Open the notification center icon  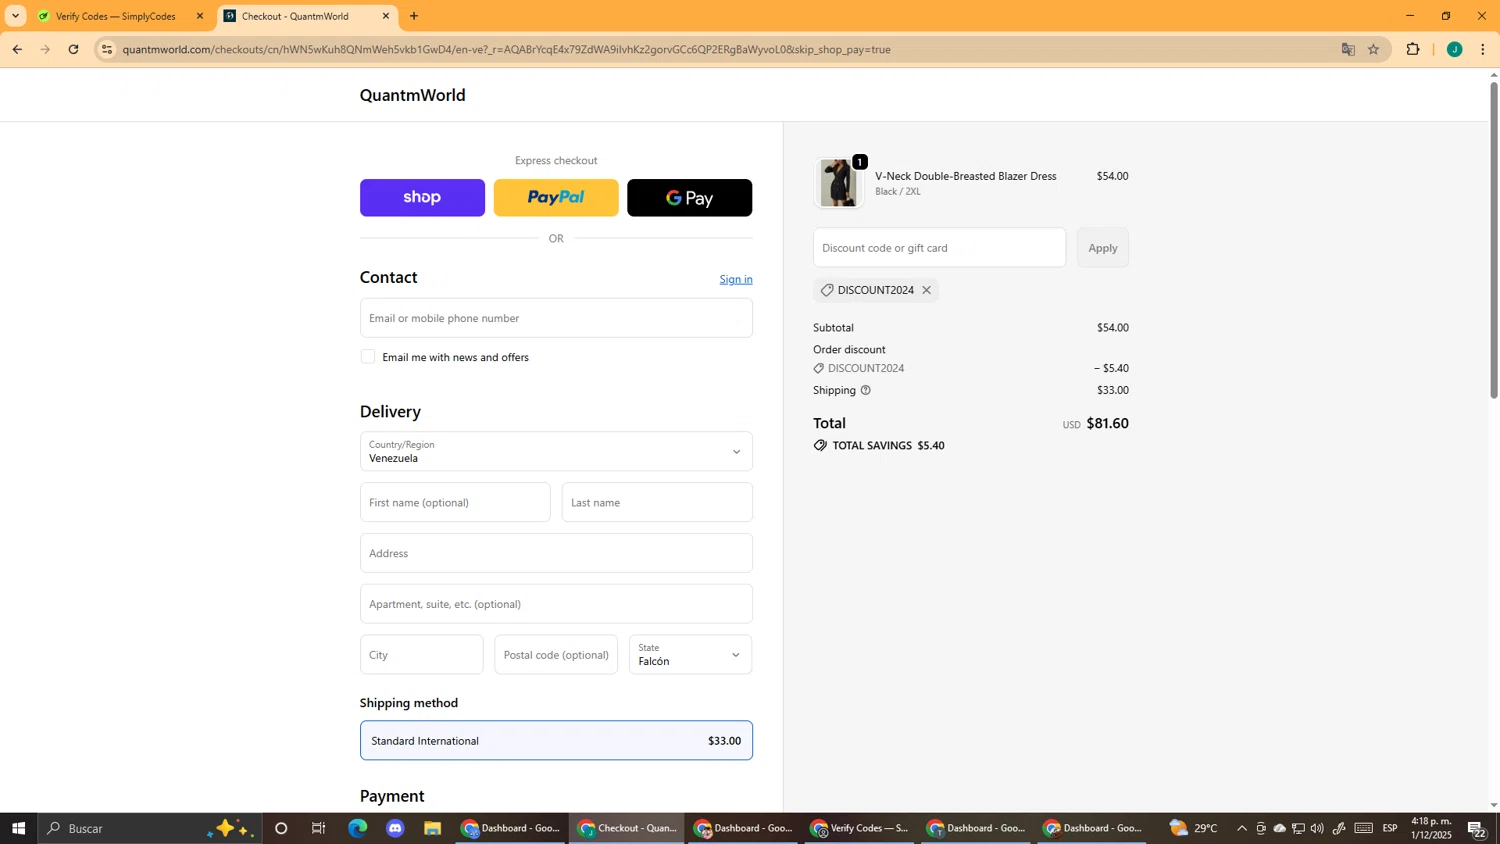[1477, 828]
